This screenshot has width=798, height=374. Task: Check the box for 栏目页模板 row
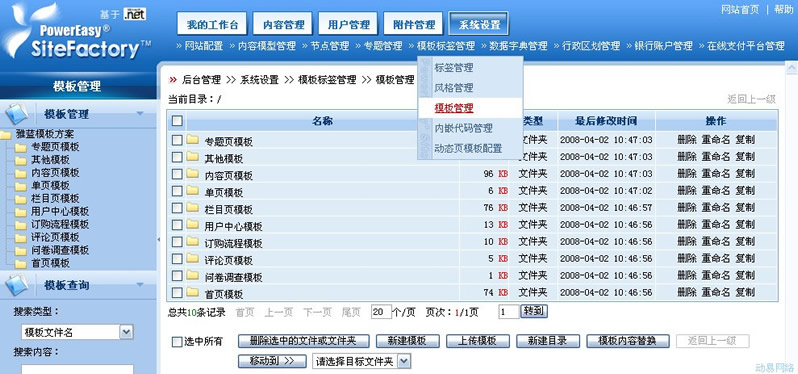(177, 208)
